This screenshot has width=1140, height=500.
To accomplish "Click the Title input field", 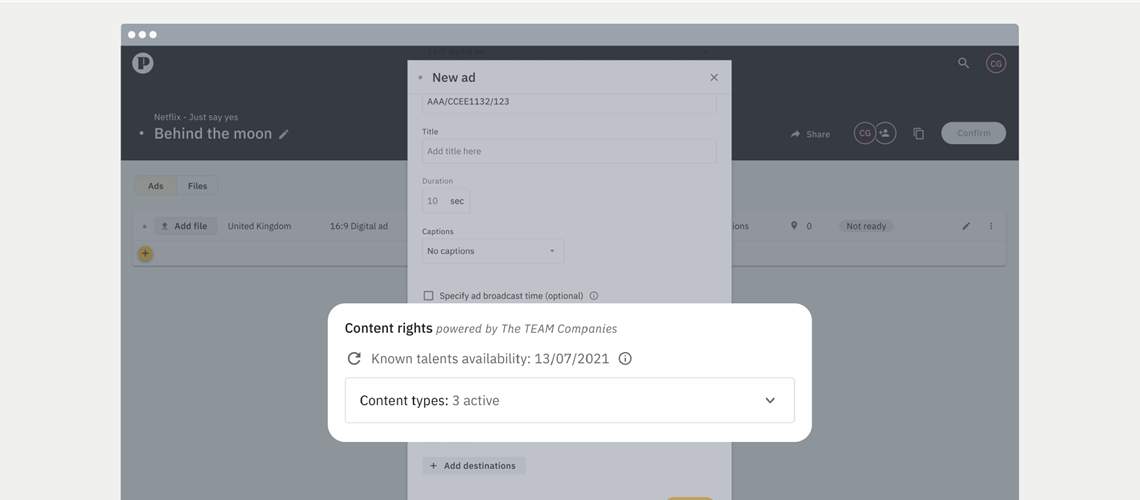I will tap(569, 151).
